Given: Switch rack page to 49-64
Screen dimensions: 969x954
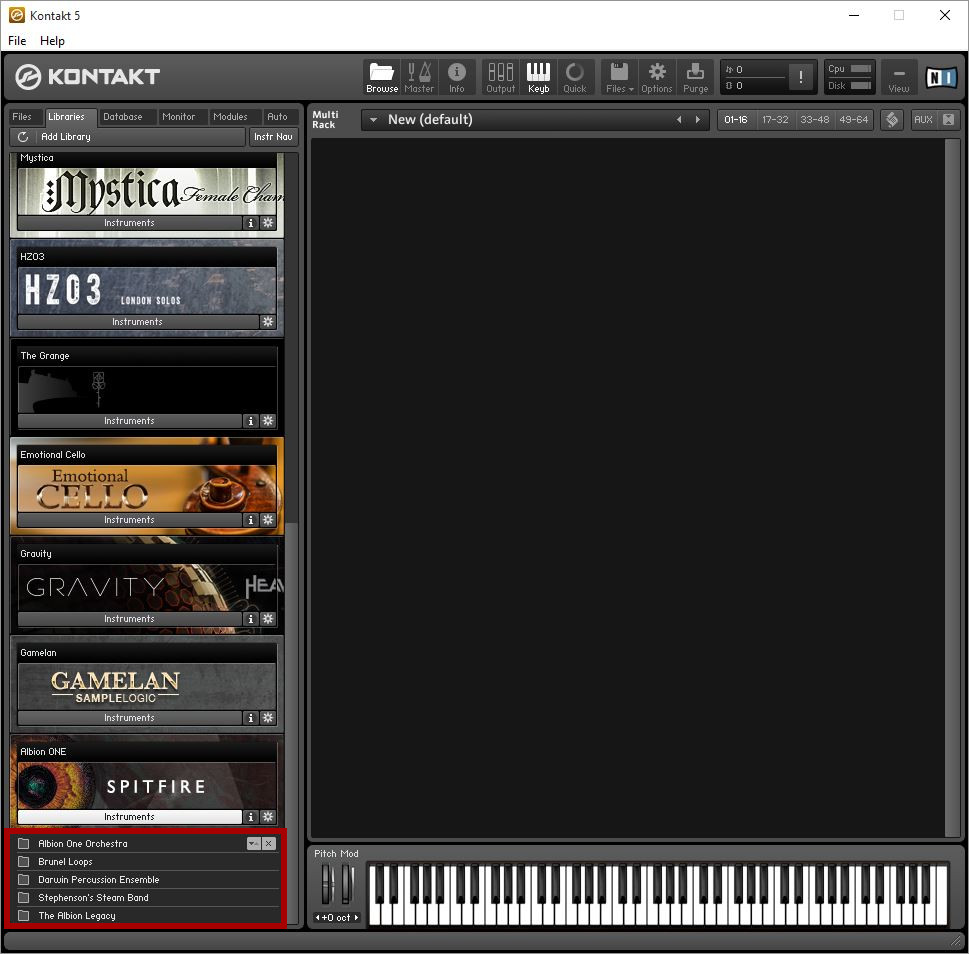Looking at the screenshot, I should point(853,119).
